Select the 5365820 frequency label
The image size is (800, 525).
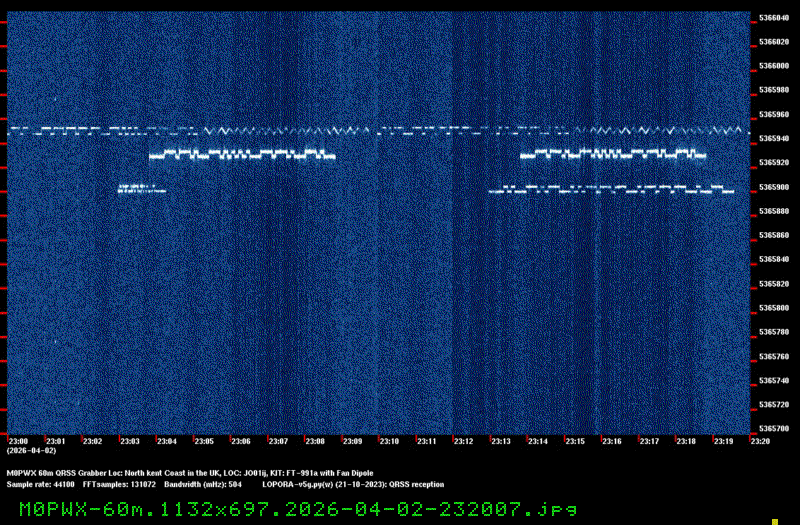[x=774, y=284]
